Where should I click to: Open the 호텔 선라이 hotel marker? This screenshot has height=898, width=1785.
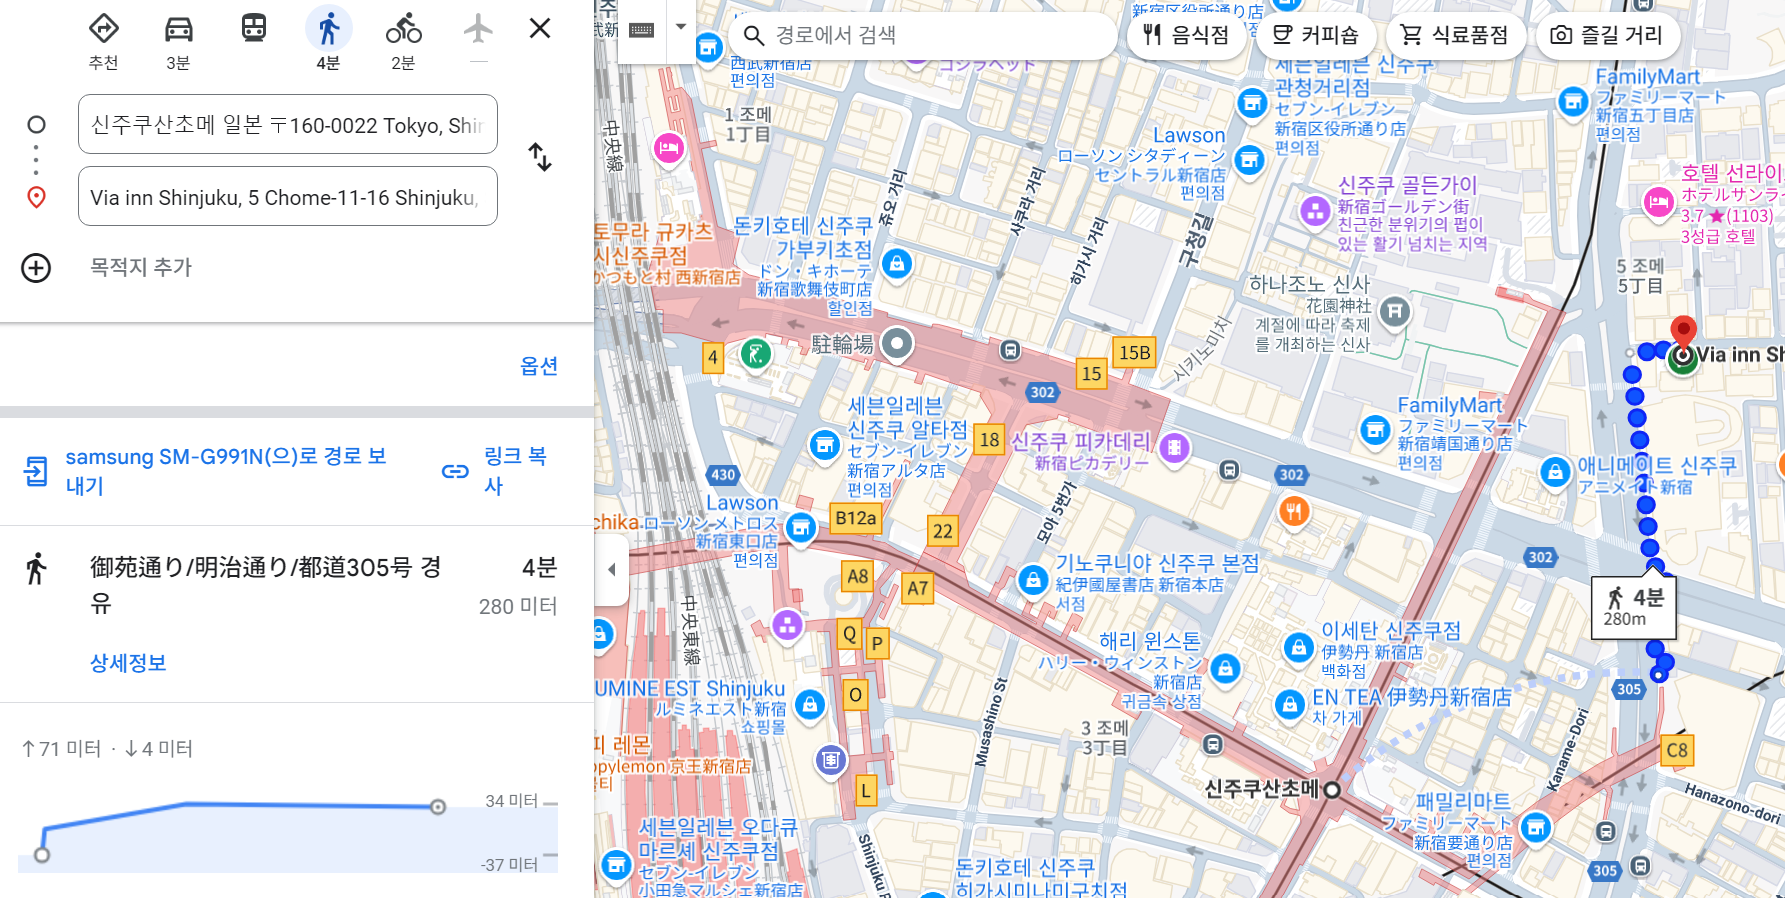(x=1658, y=203)
